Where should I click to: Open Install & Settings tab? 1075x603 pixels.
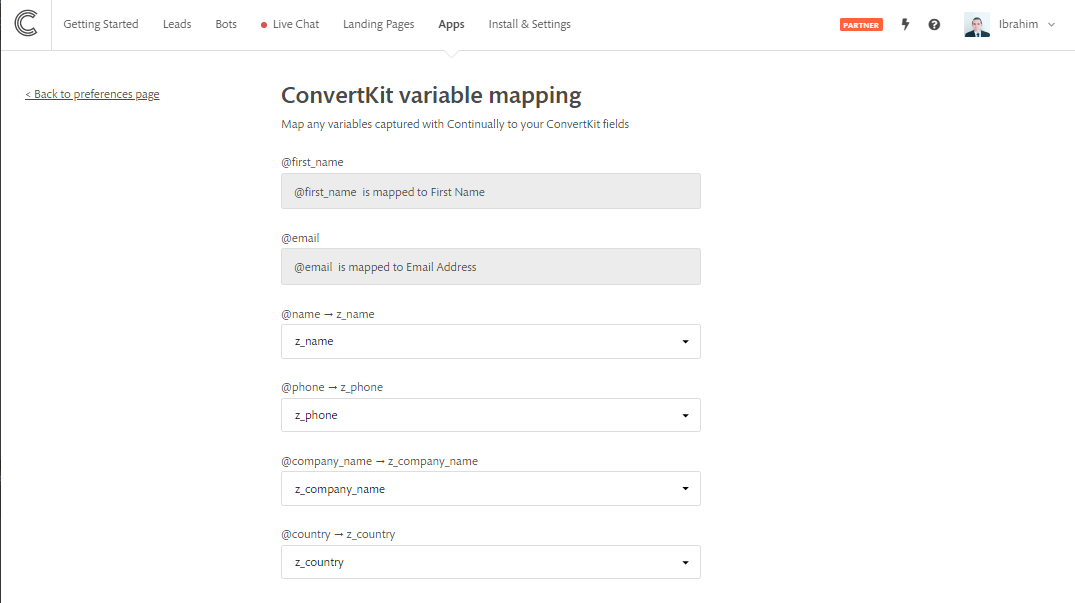point(529,24)
